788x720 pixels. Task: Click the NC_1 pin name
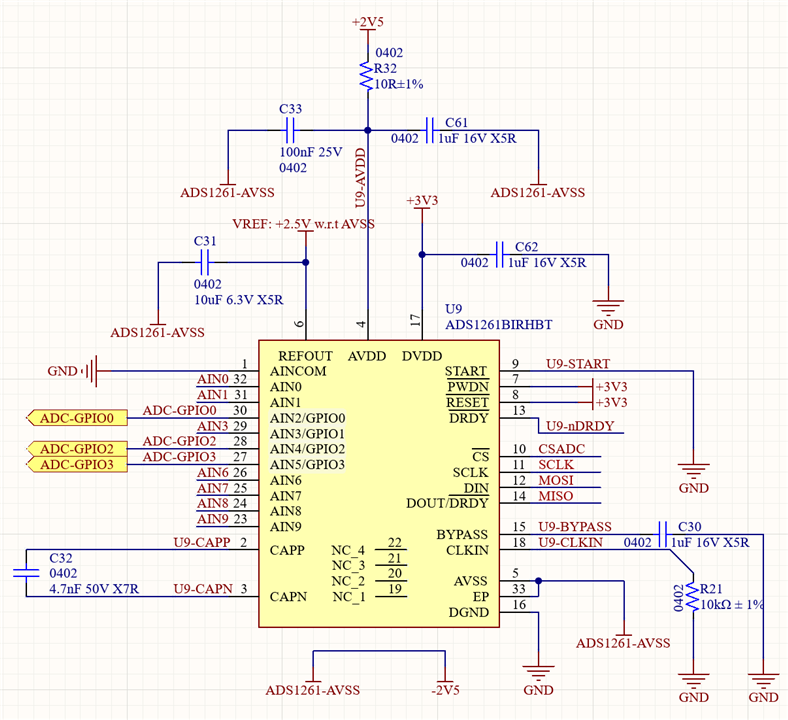(348, 596)
